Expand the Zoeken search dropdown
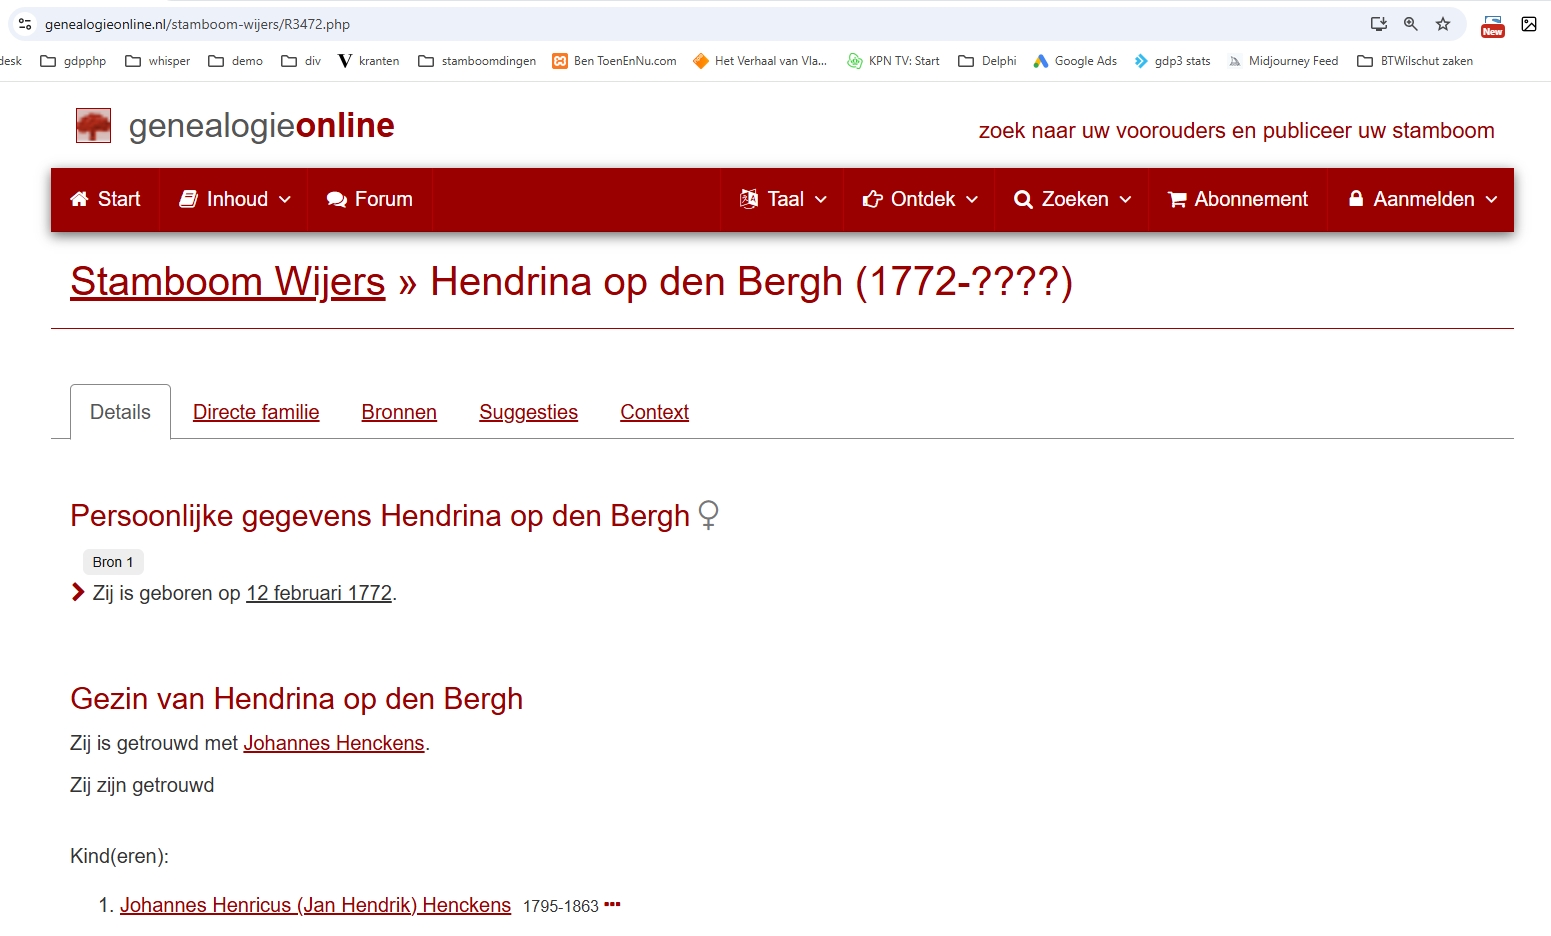Viewport: 1551px width, 936px height. (1072, 199)
